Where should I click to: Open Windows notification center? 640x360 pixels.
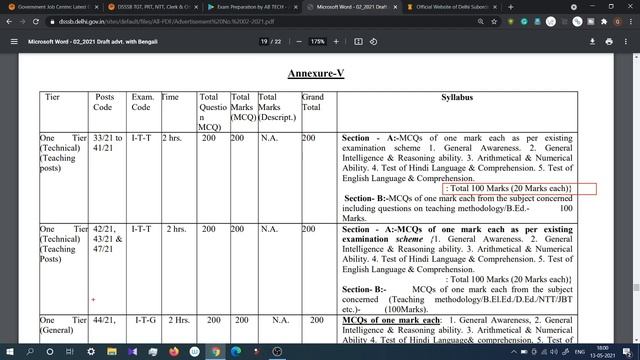(627, 351)
